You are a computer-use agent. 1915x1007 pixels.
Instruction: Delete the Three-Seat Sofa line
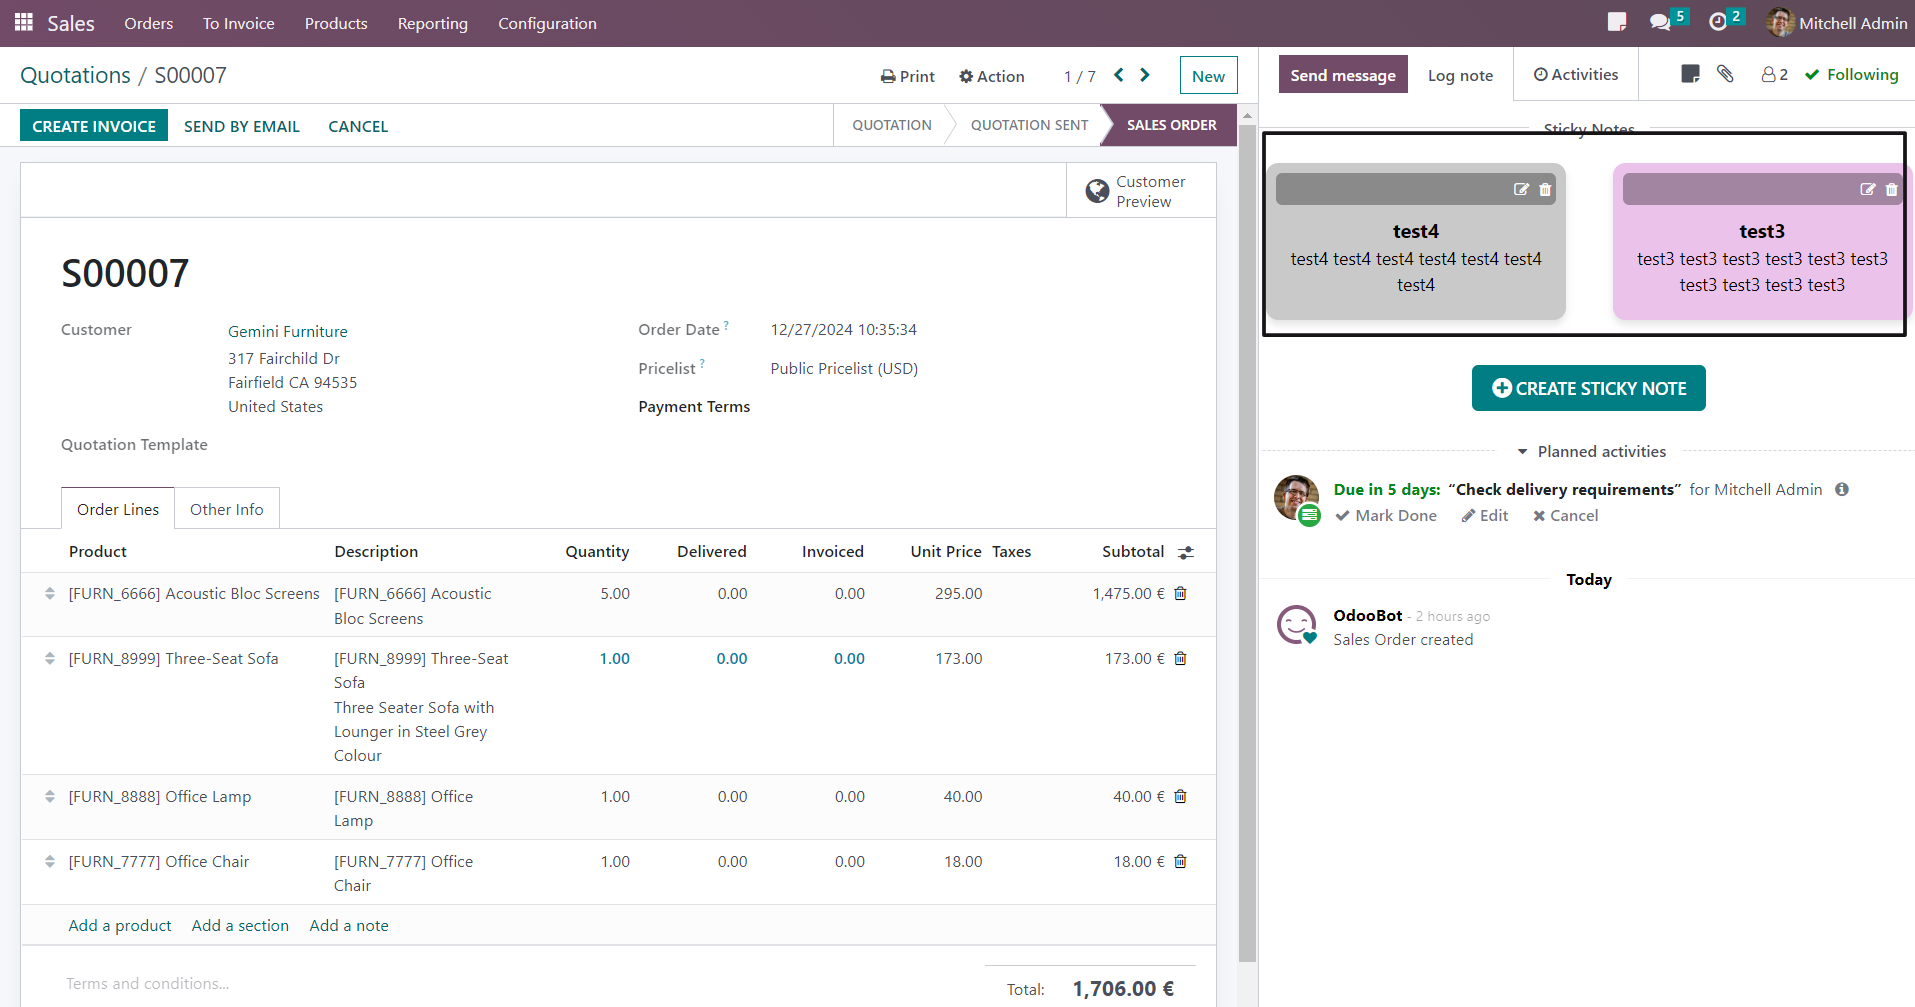click(x=1180, y=658)
